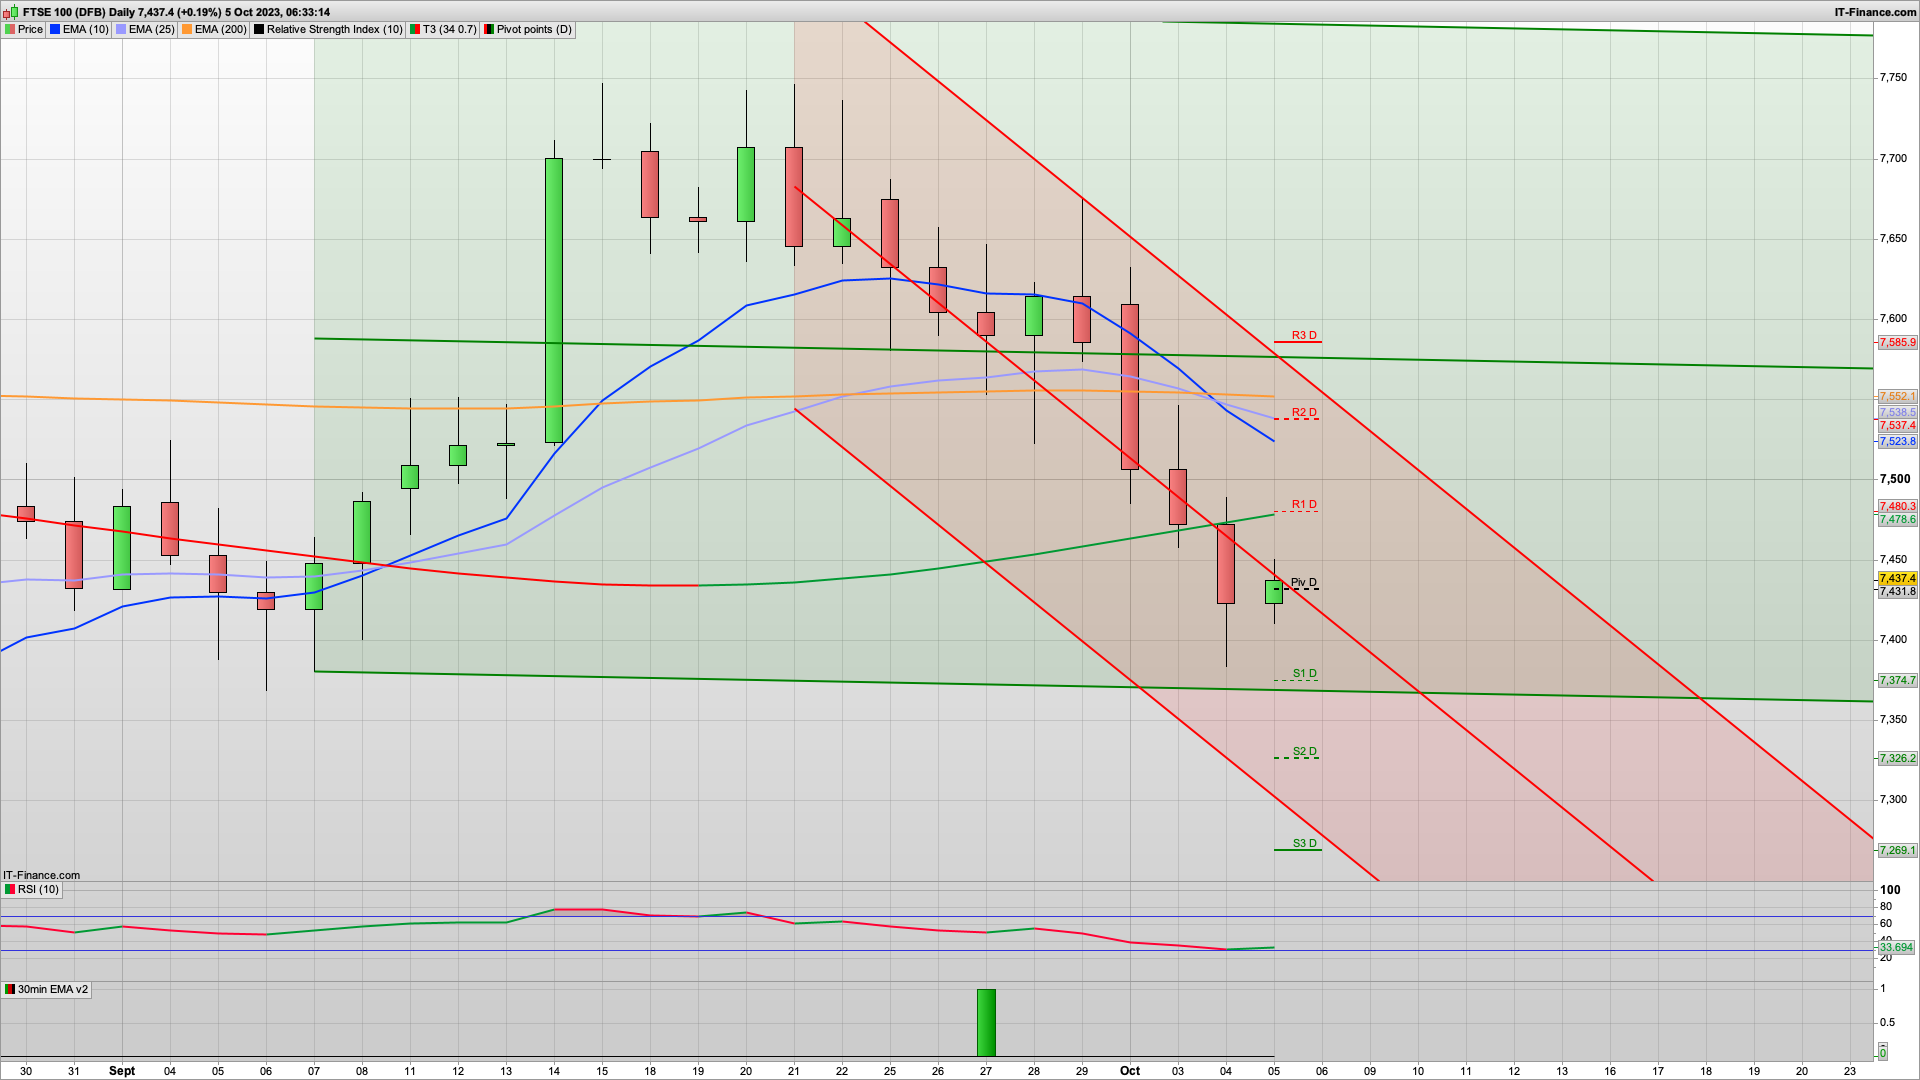The height and width of the screenshot is (1080, 1920).
Task: Click the red-green icon beside 30min EMA v2
Action: click(x=10, y=989)
